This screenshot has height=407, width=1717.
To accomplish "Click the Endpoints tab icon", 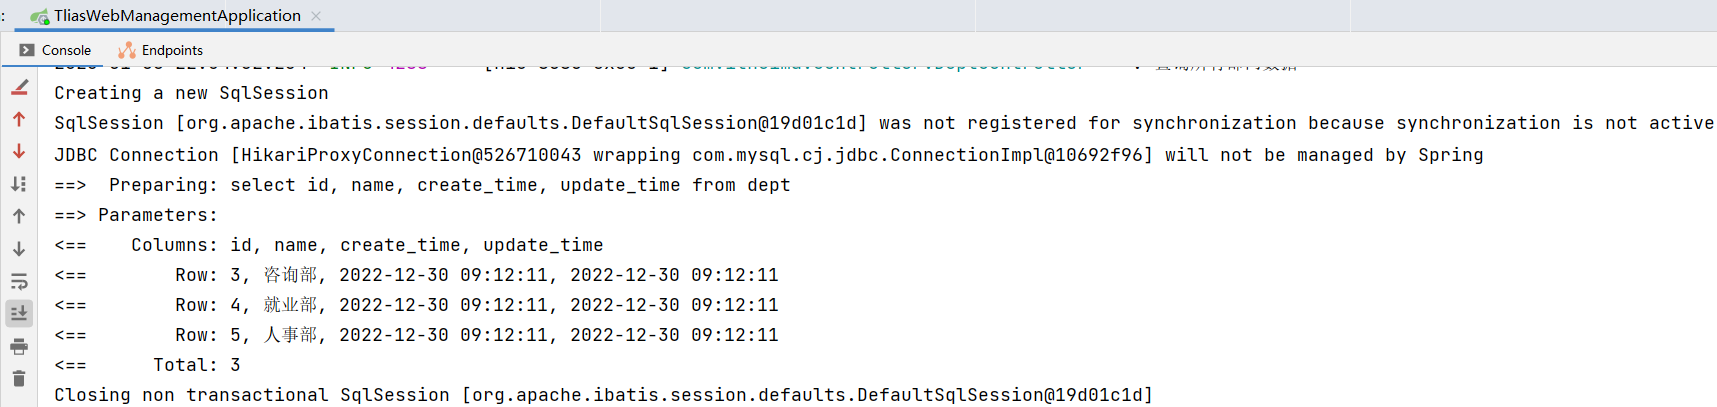I will [127, 50].
